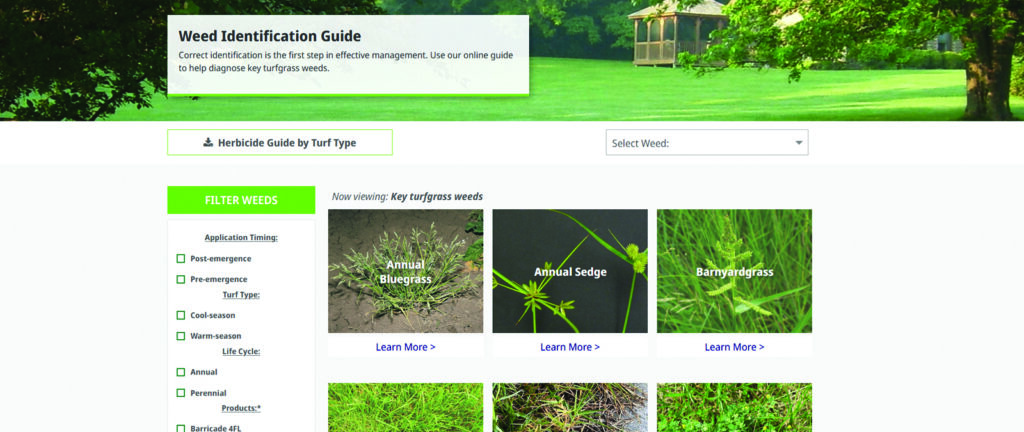Click Learn More under Annual Sedge

pos(570,347)
